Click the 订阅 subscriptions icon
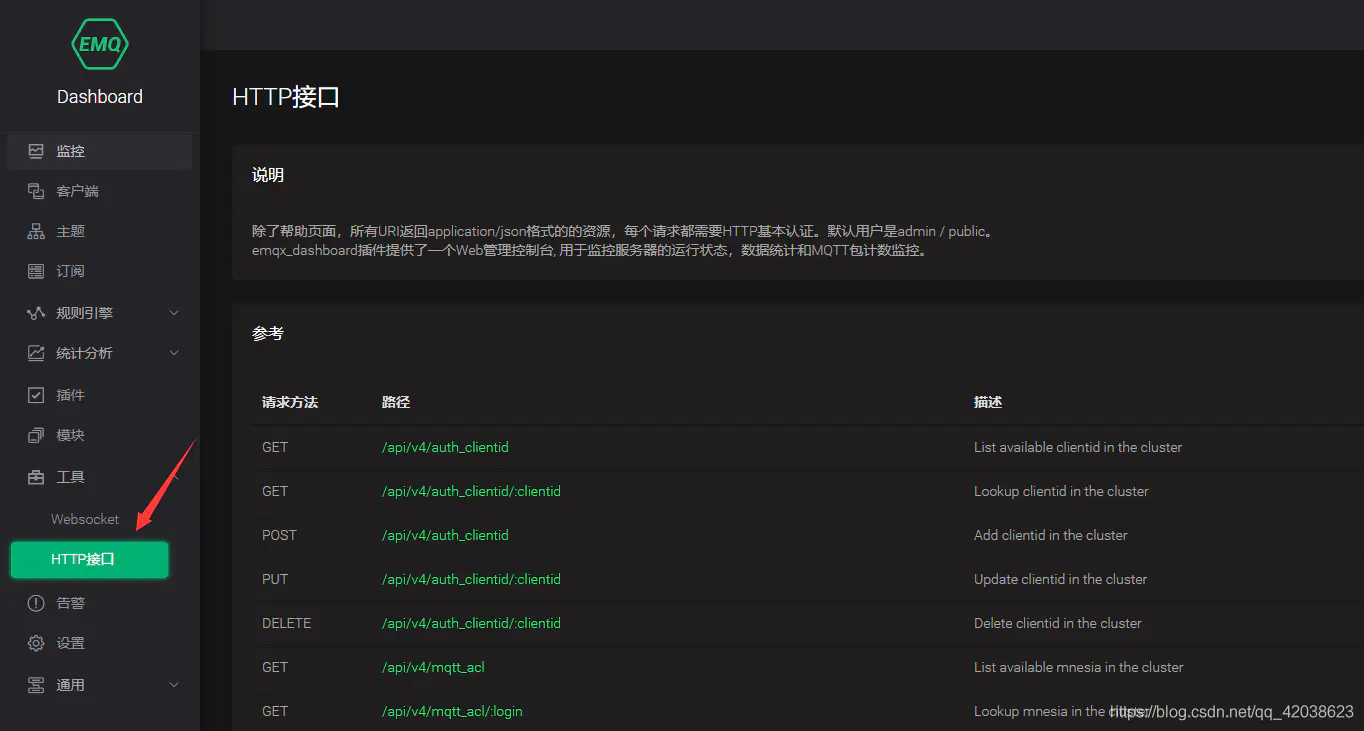Image resolution: width=1364 pixels, height=731 pixels. point(36,271)
